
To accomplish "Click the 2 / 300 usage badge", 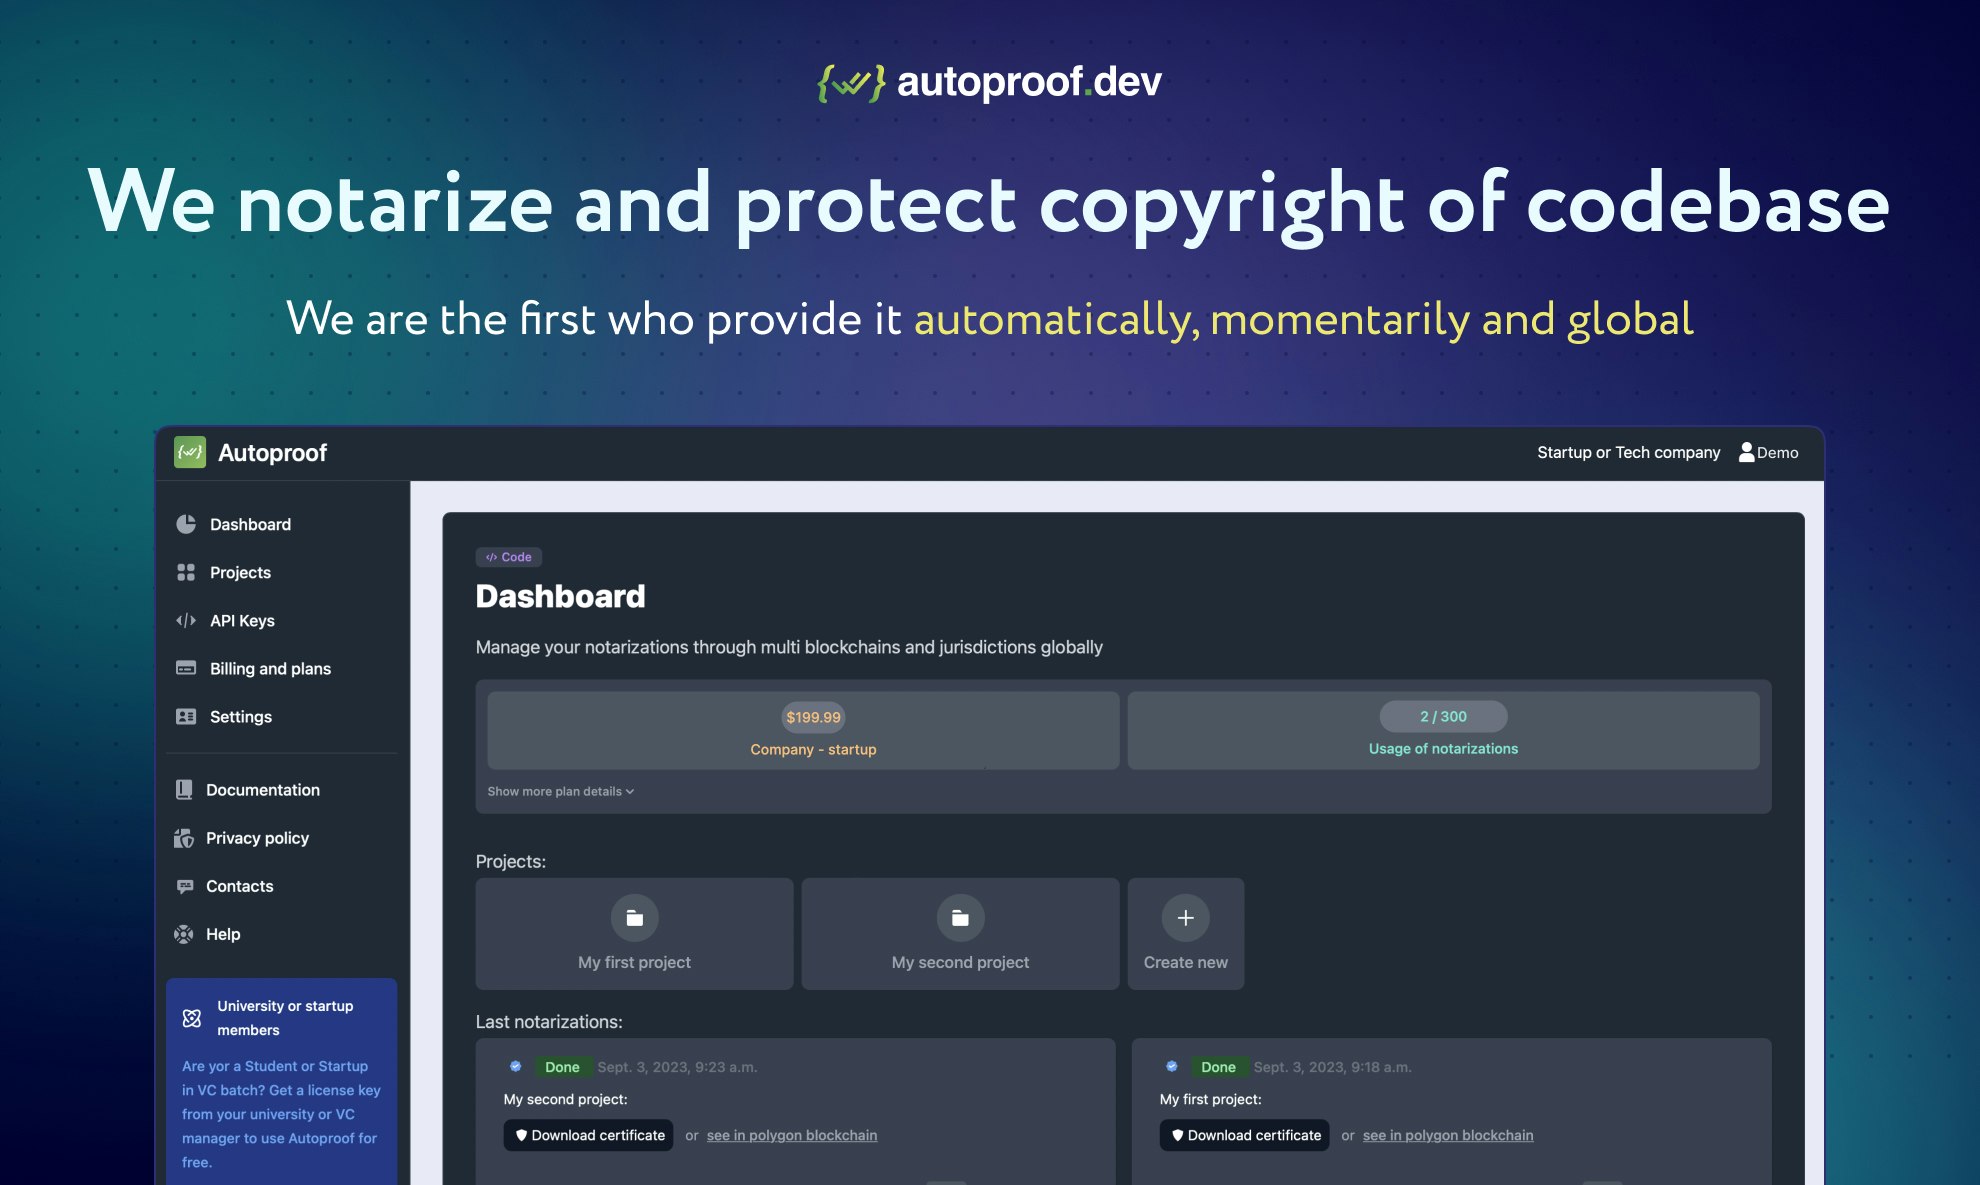I will pyautogui.click(x=1443, y=716).
